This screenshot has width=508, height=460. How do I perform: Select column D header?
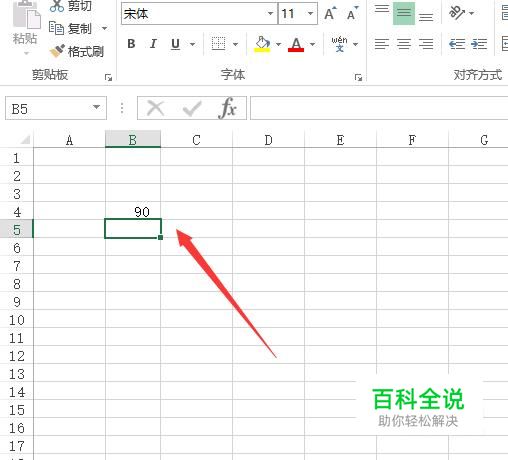click(268, 140)
